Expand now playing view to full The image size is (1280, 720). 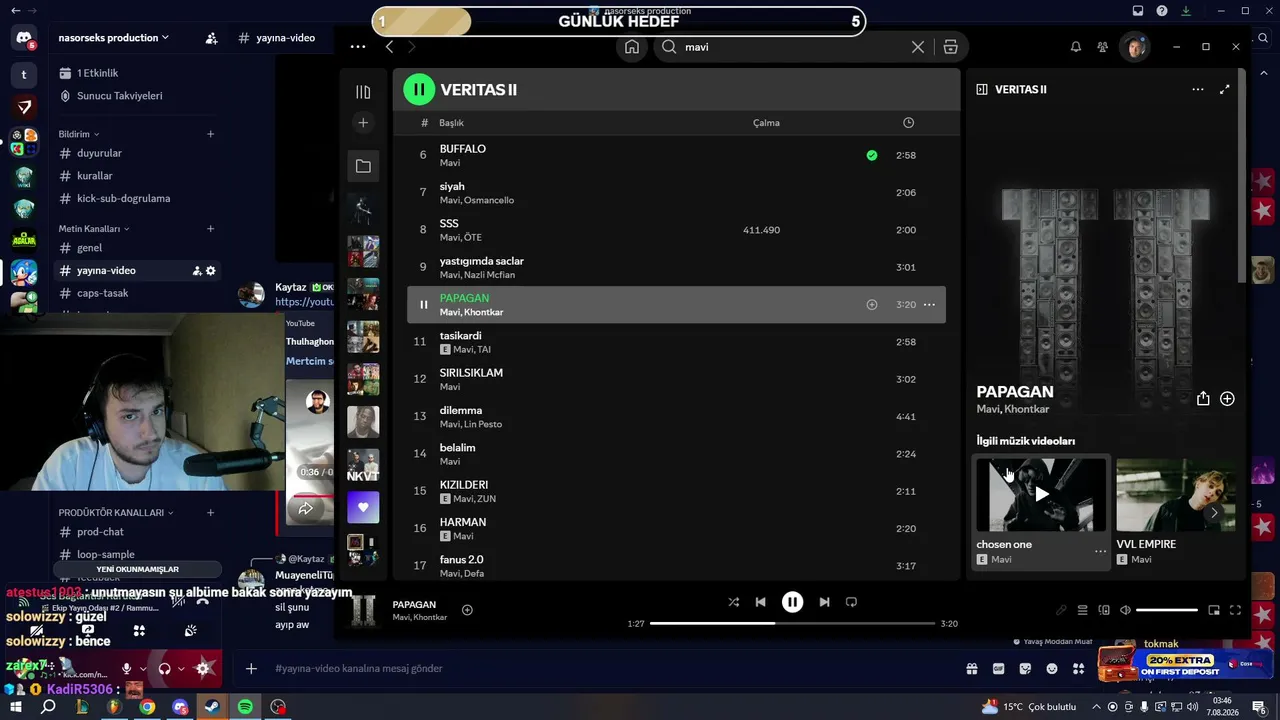pos(1224,89)
